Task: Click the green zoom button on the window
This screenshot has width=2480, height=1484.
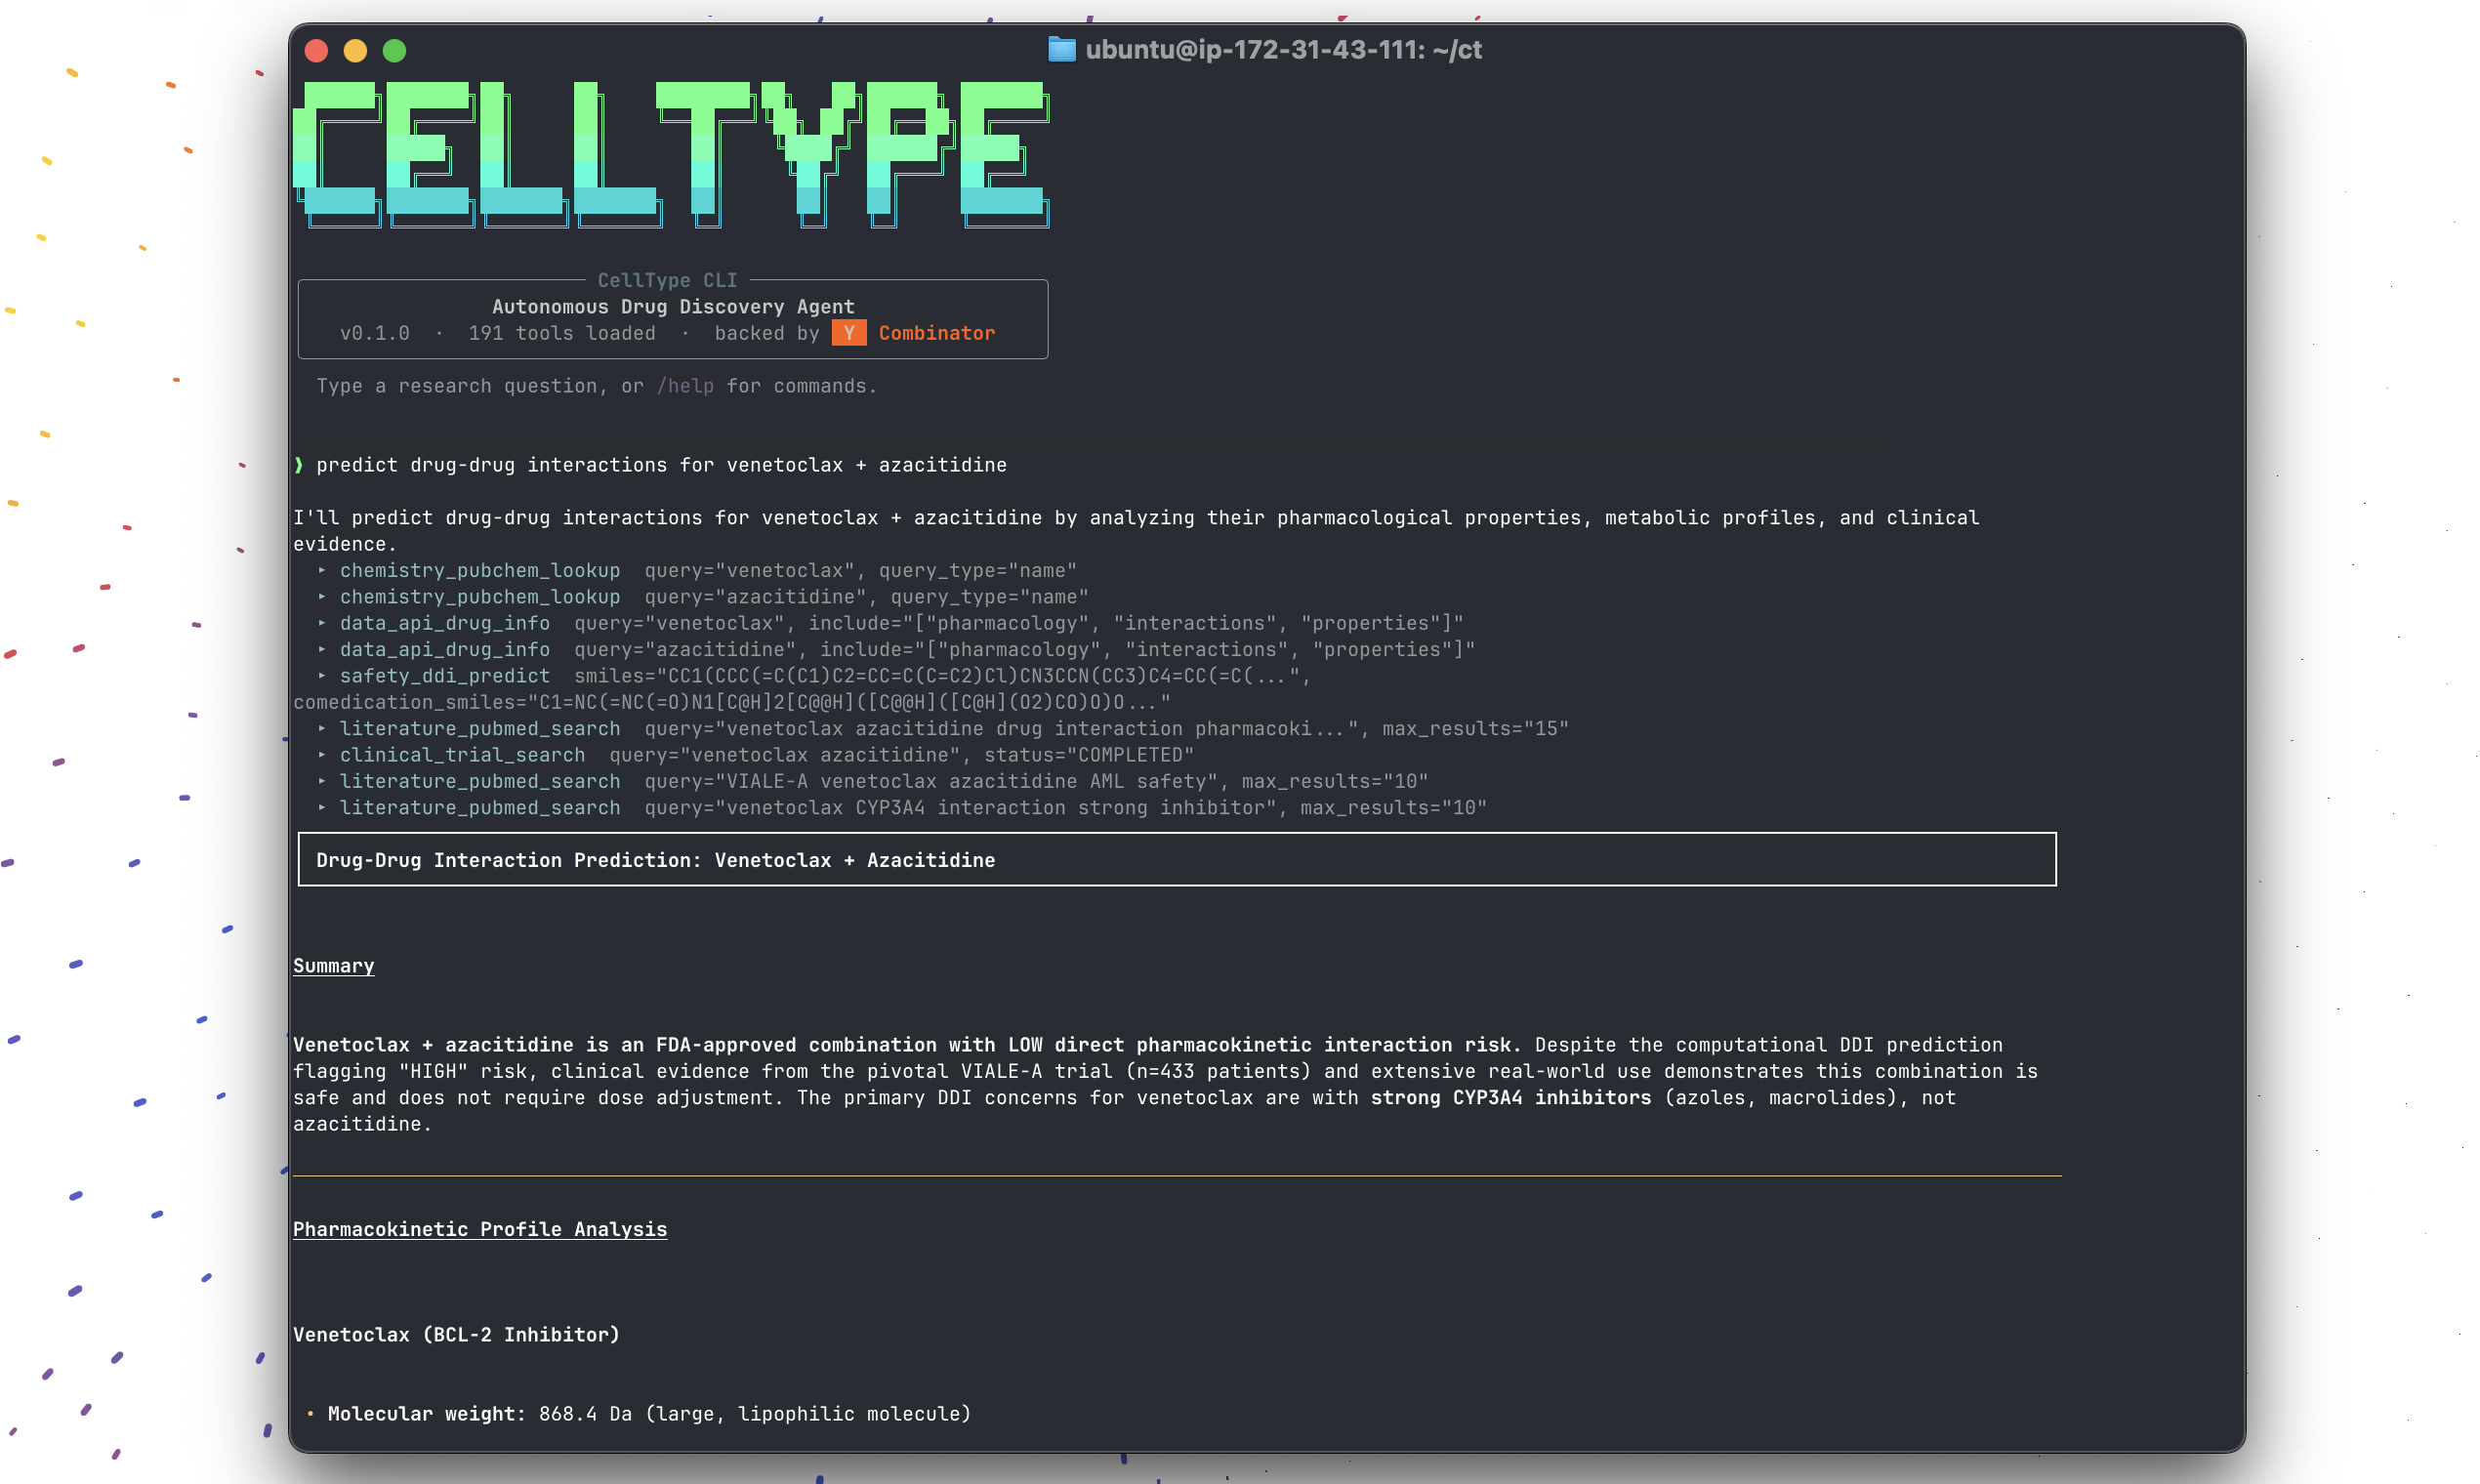Action: click(x=395, y=50)
